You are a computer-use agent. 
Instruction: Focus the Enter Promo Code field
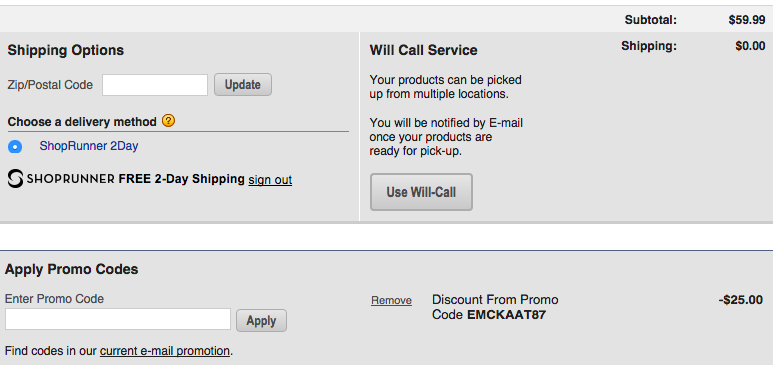pyautogui.click(x=118, y=319)
